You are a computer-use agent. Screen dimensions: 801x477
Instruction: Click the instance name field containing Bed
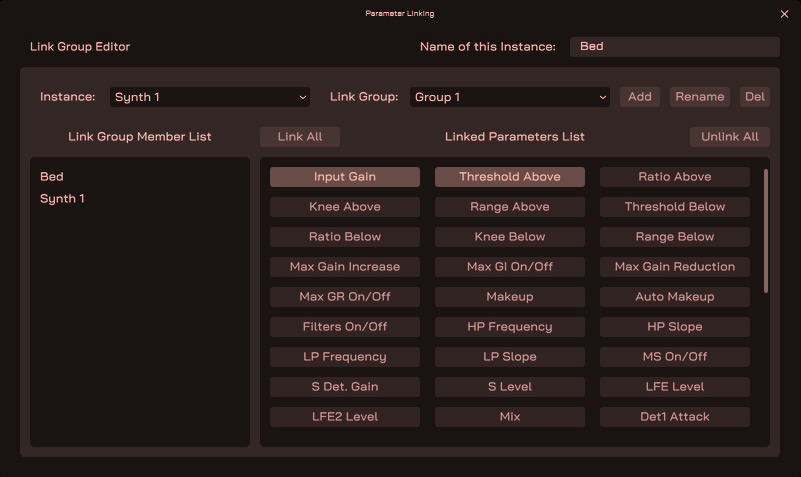[x=674, y=47]
